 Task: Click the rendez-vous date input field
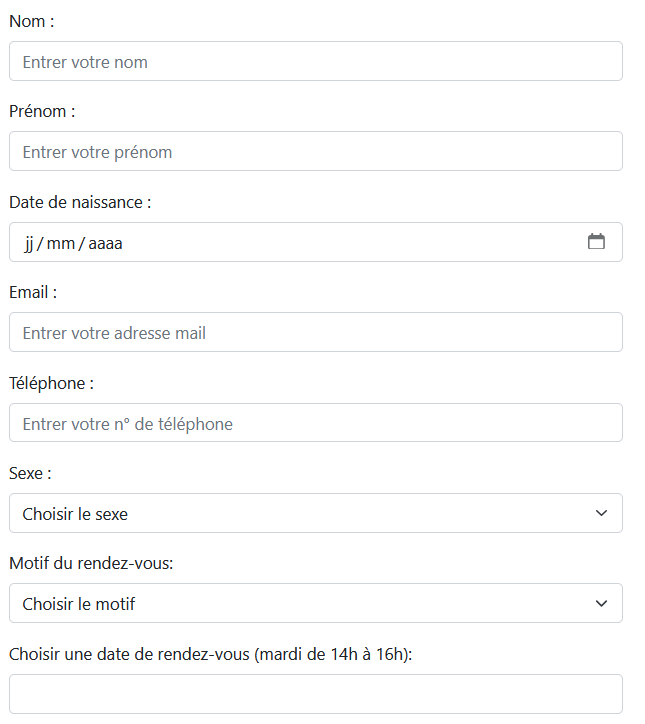click(316, 694)
